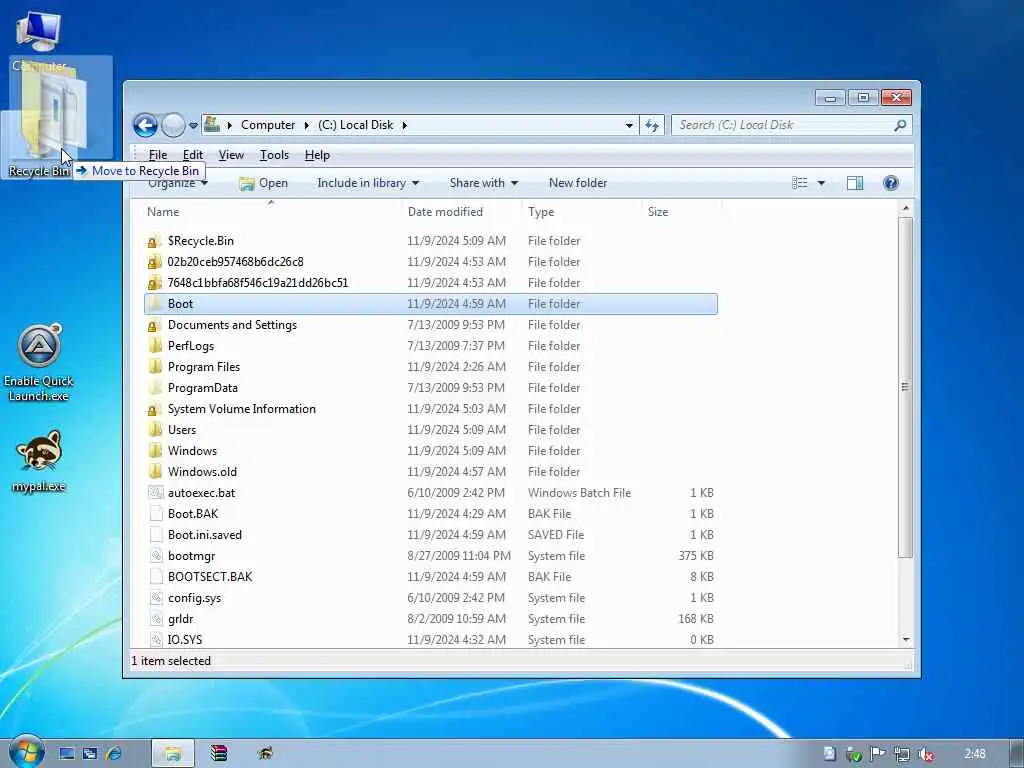This screenshot has height=768, width=1024.
Task: Select the Documents and Settings folder icon
Action: [x=155, y=325]
